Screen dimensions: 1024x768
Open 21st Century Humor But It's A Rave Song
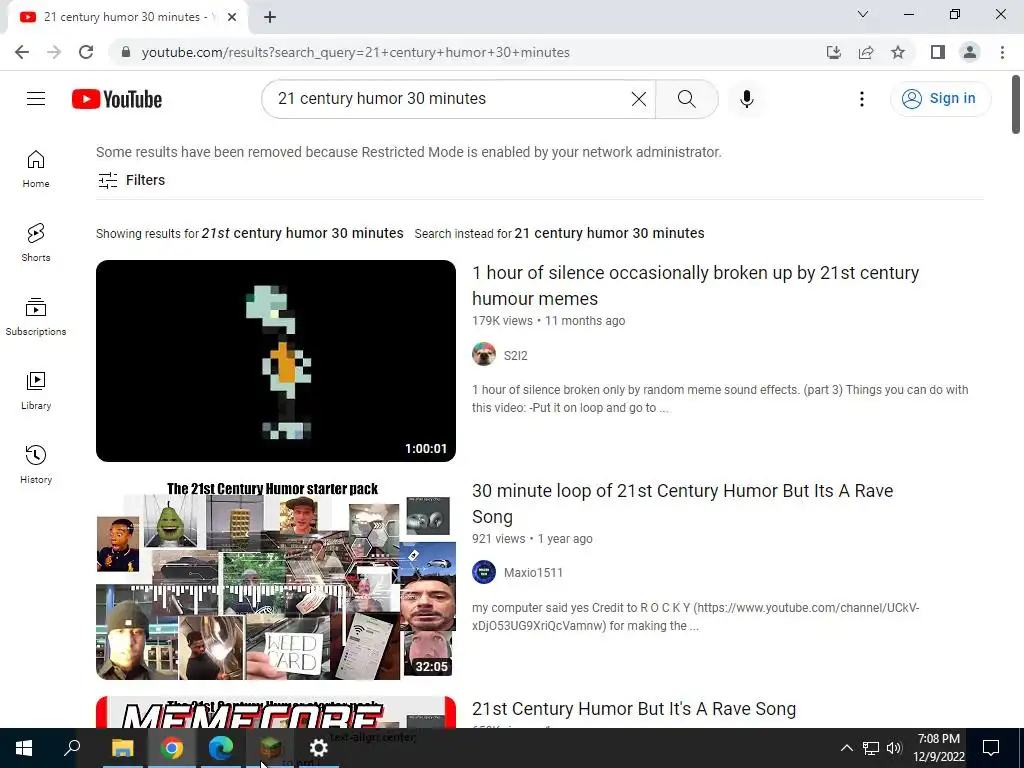[633, 709]
